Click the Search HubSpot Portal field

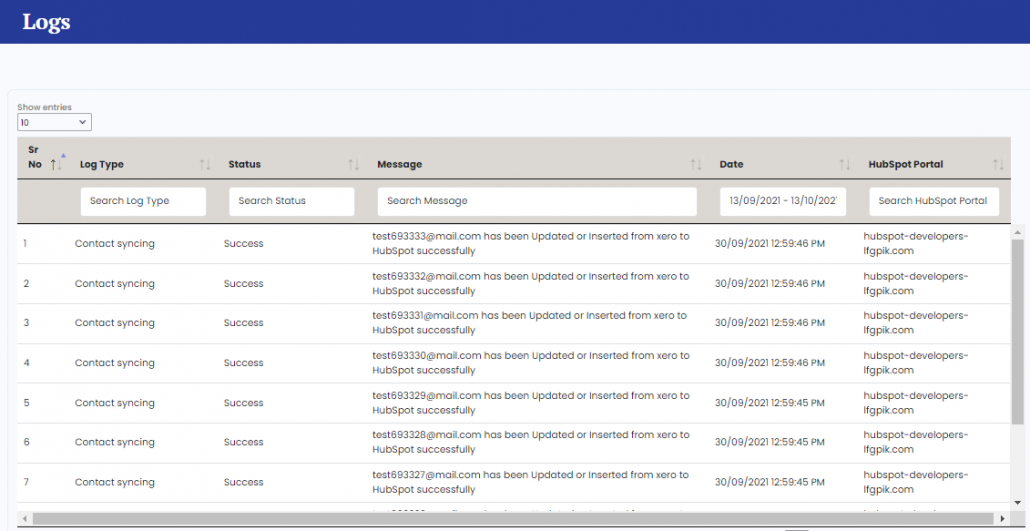point(933,201)
